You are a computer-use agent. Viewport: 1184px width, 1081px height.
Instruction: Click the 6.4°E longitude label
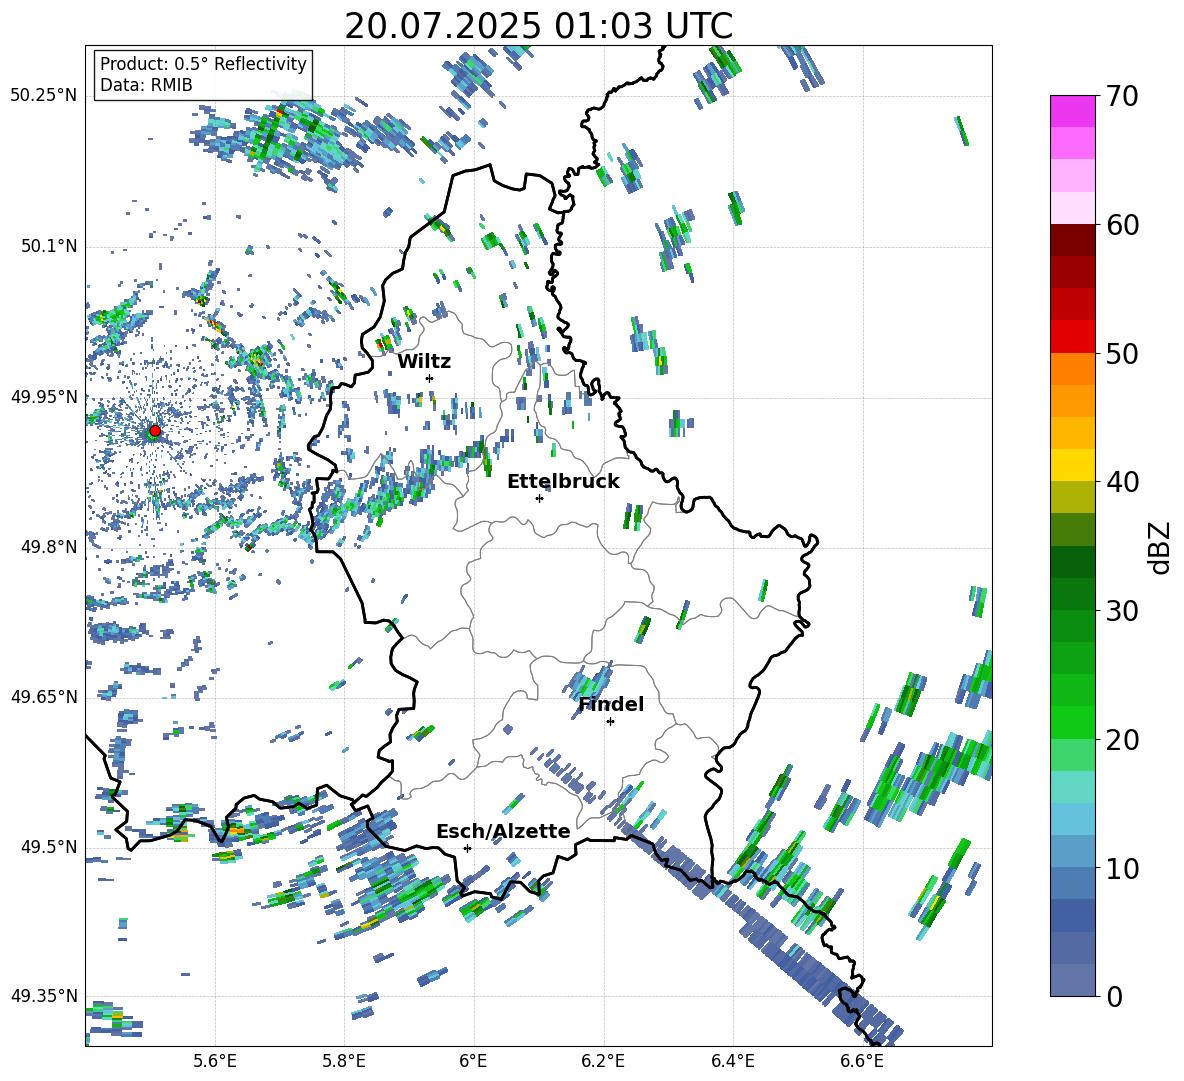(x=732, y=1061)
